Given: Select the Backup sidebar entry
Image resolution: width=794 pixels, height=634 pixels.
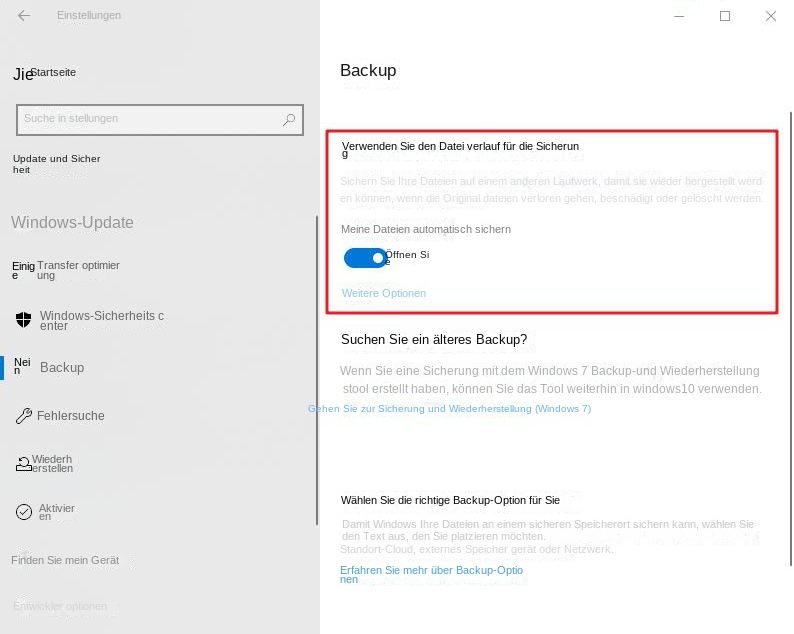Looking at the screenshot, I should click(62, 367).
